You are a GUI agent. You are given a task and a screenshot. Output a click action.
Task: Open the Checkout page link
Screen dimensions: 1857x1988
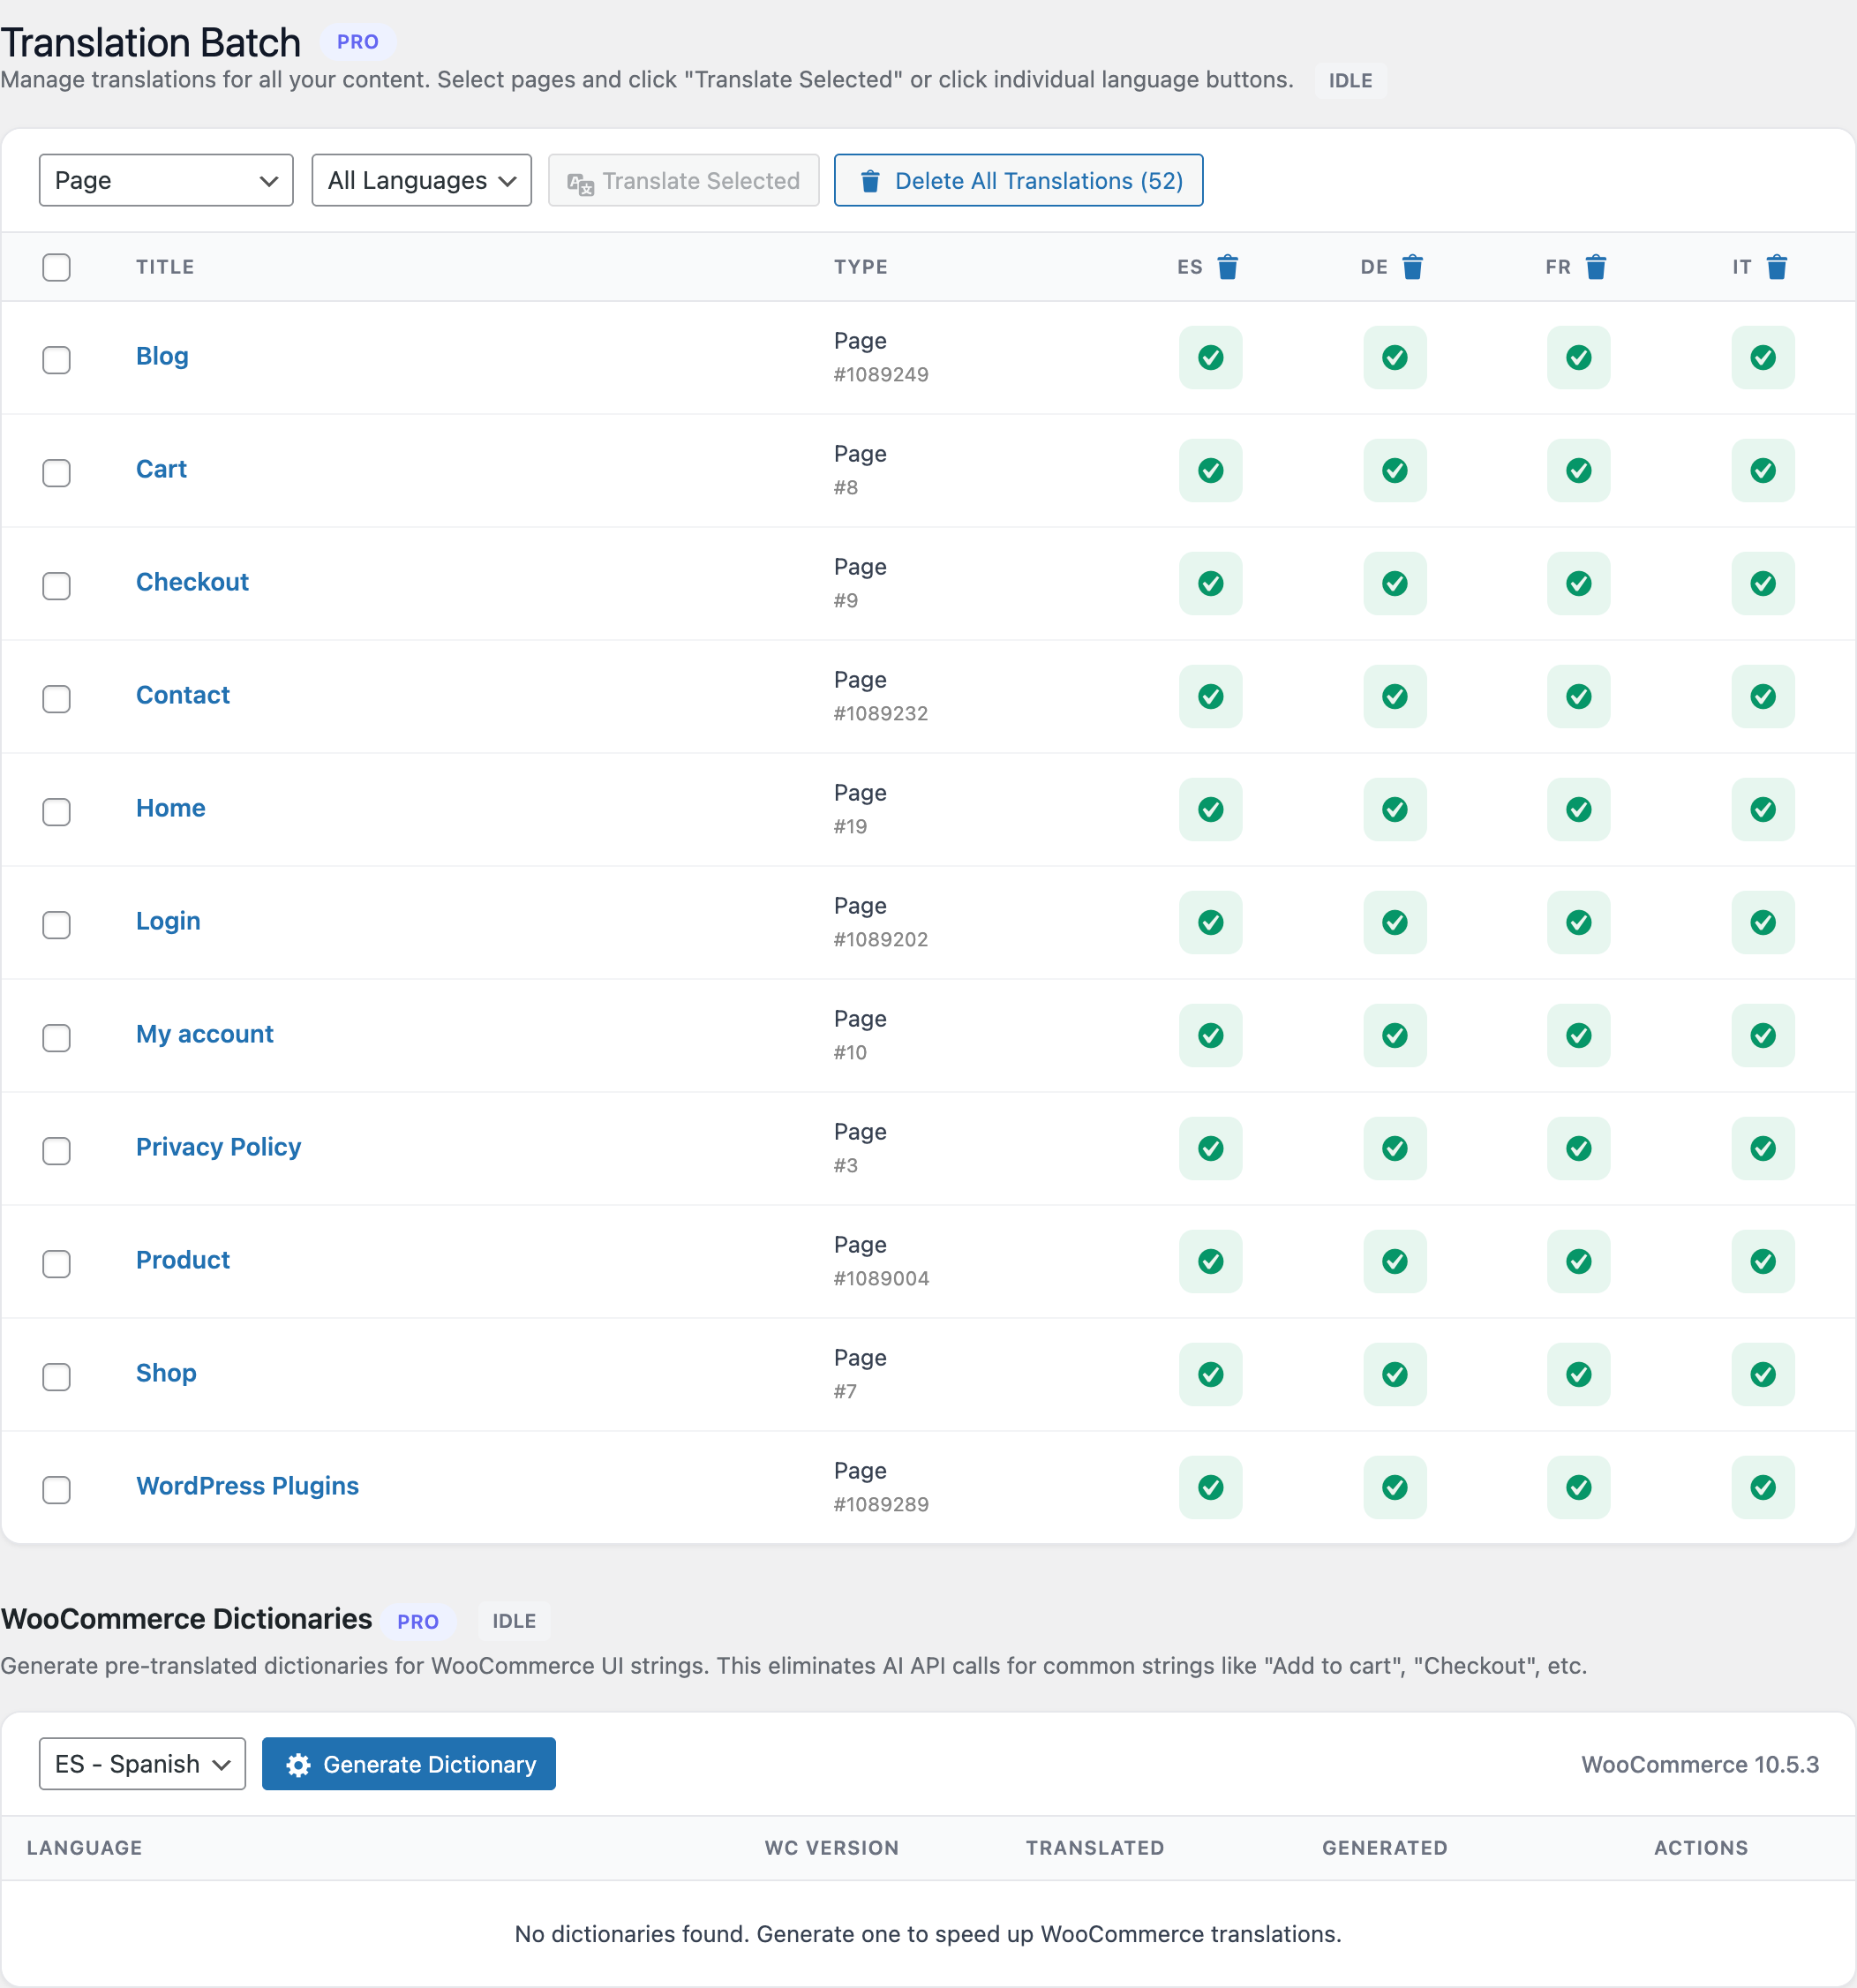(192, 582)
